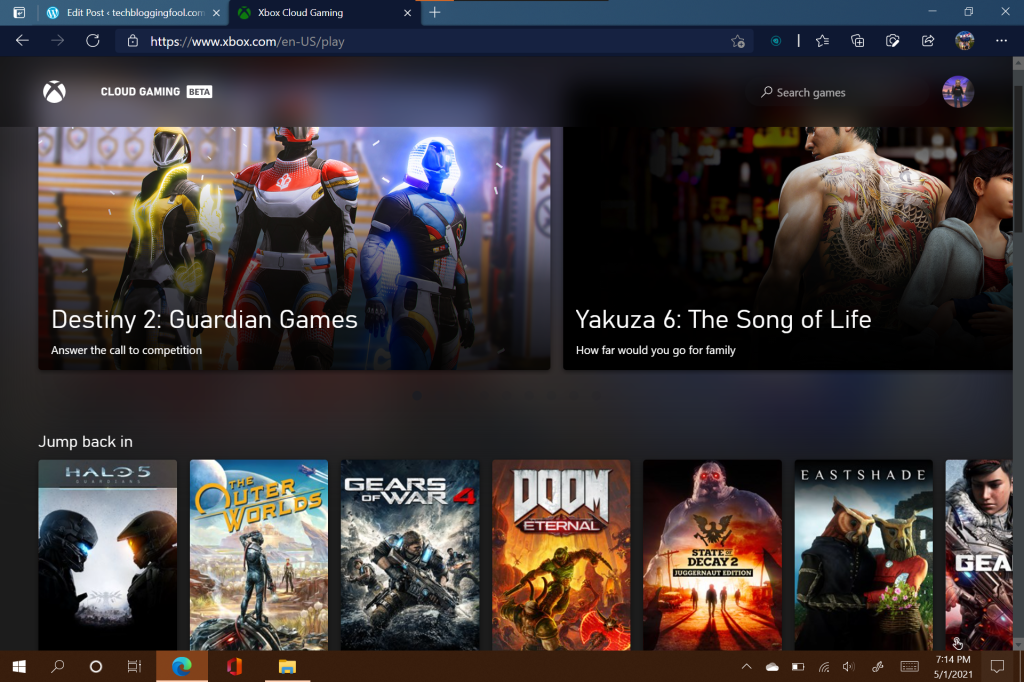The image size is (1024, 682).
Task: Open The Outer Worlds game tile
Action: [x=258, y=555]
